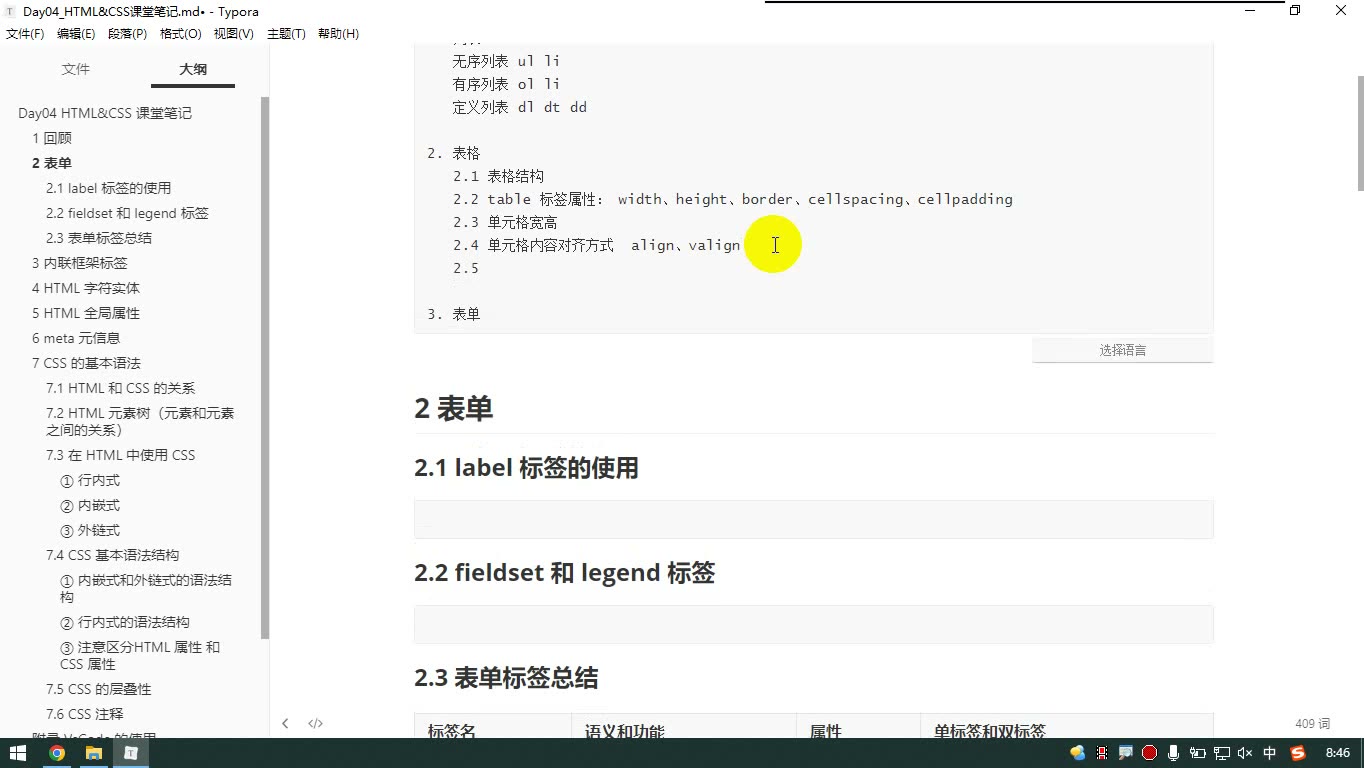The height and width of the screenshot is (768, 1364).
Task: Toggle source code mode icon
Action: [x=315, y=723]
